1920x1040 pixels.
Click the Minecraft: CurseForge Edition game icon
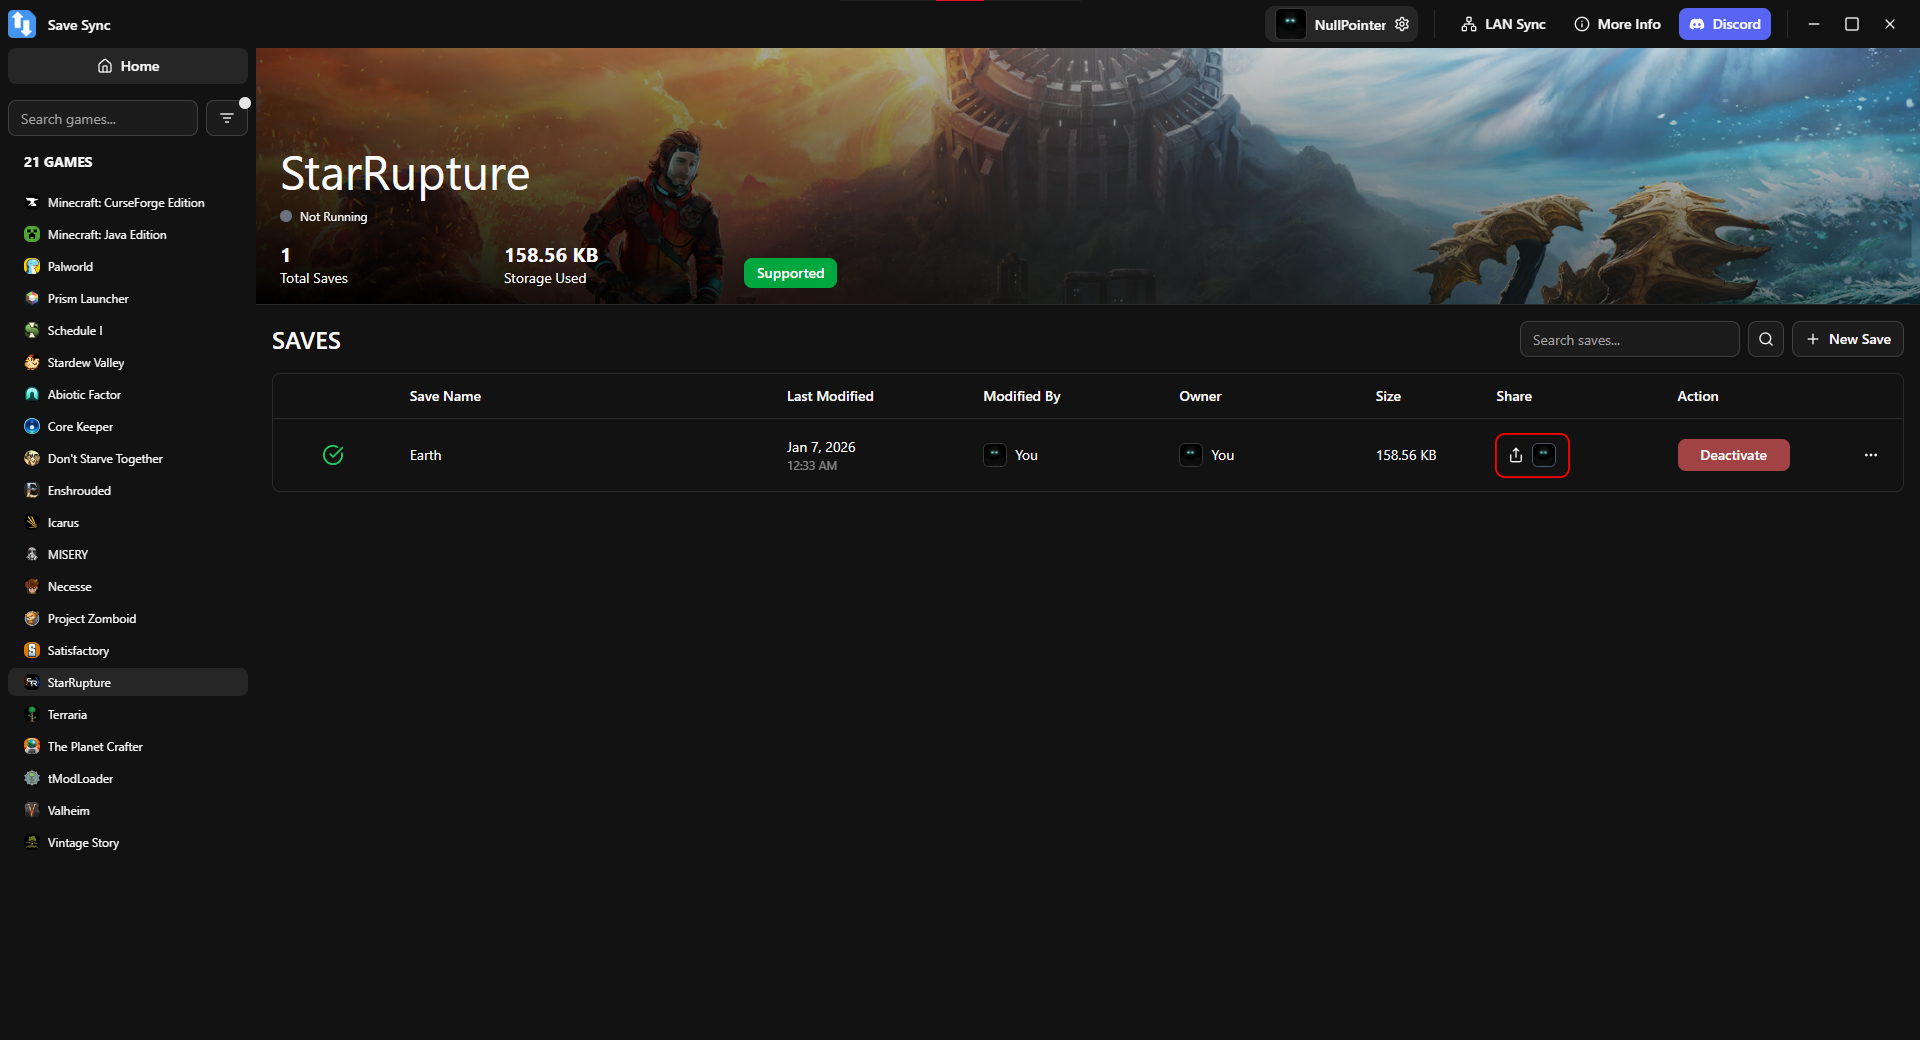coord(32,202)
